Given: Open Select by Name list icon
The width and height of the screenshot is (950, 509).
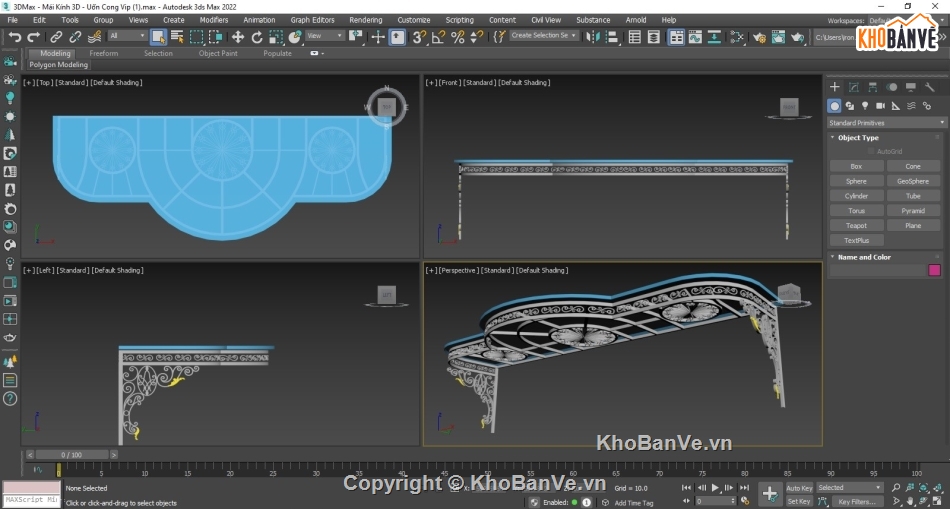Looking at the screenshot, I should click(x=177, y=37).
